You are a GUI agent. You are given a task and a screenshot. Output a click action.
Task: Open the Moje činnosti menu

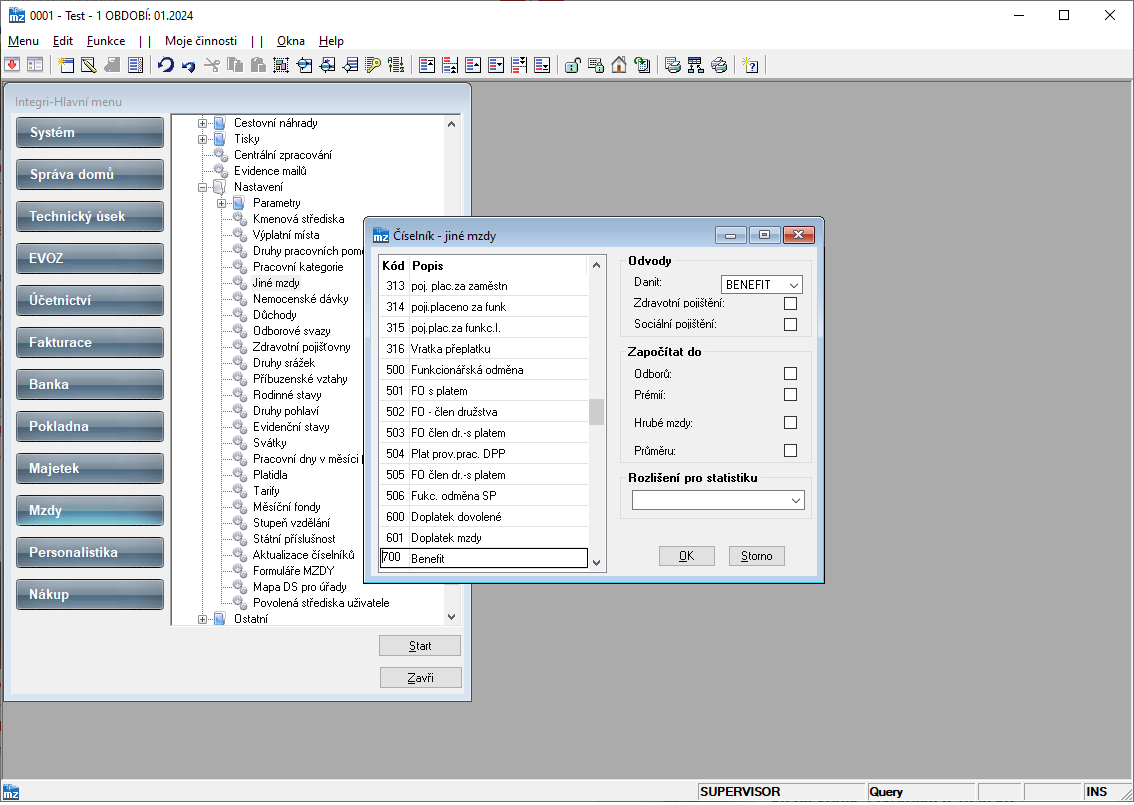pyautogui.click(x=201, y=41)
